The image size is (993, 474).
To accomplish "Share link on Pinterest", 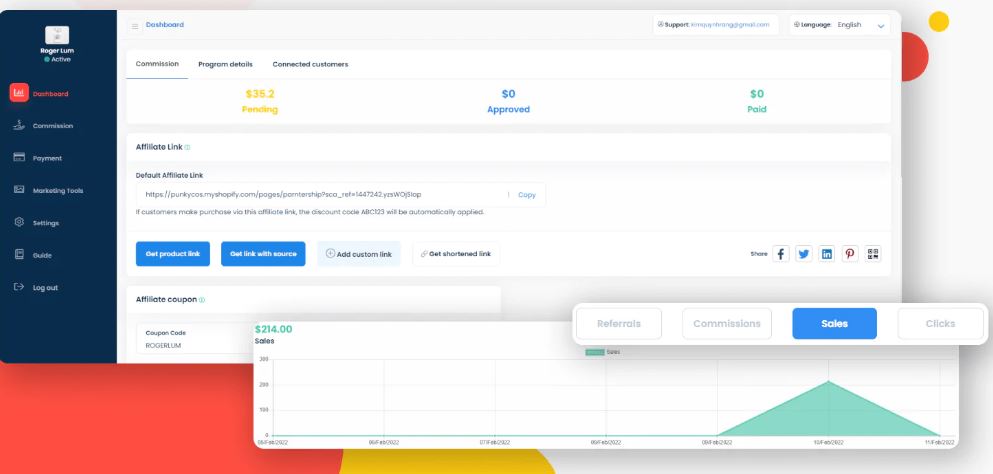I will pos(850,254).
